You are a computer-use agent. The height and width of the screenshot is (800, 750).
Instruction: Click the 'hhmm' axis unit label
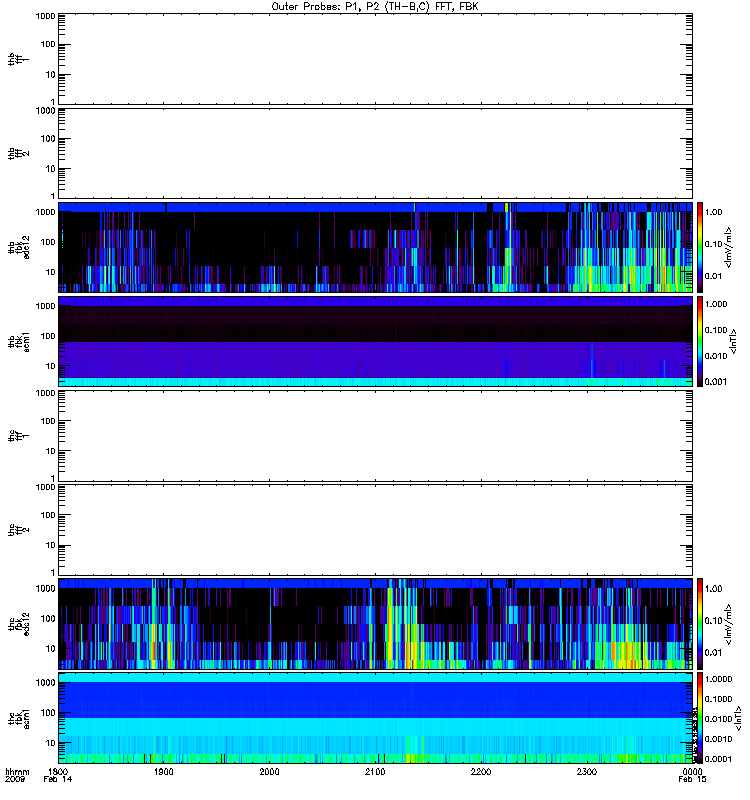(x=18, y=771)
